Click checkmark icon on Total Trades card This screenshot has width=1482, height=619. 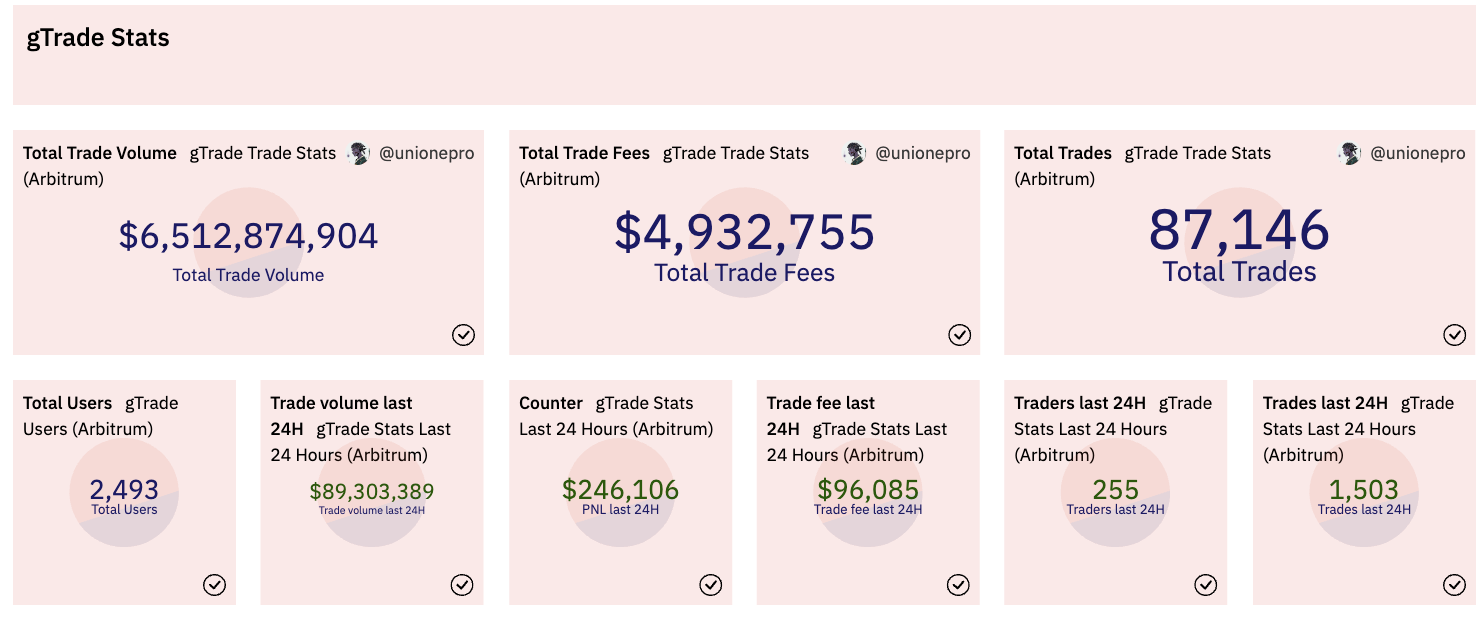pos(1454,335)
